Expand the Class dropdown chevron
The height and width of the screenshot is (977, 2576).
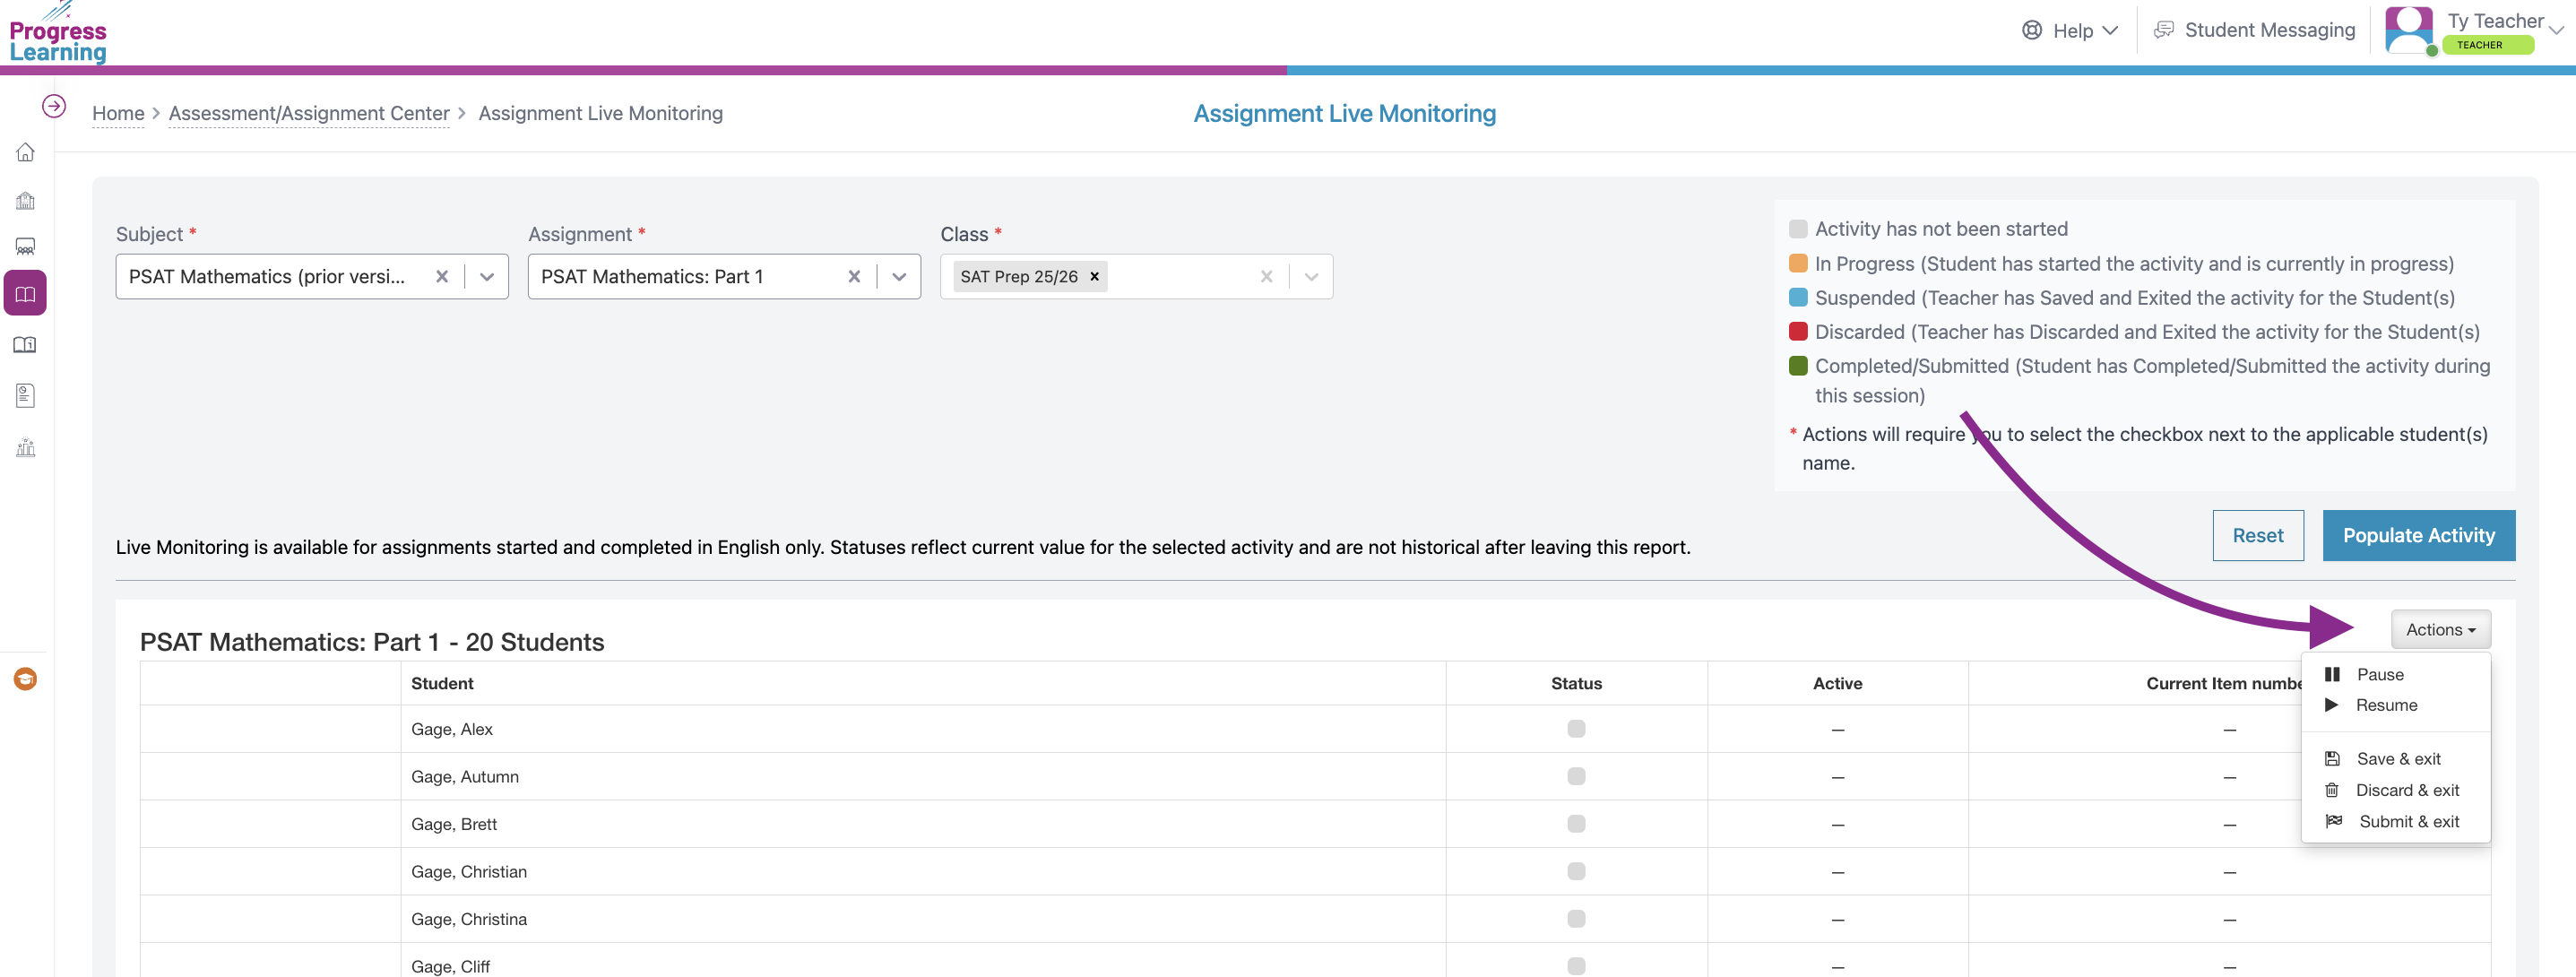click(x=1311, y=276)
